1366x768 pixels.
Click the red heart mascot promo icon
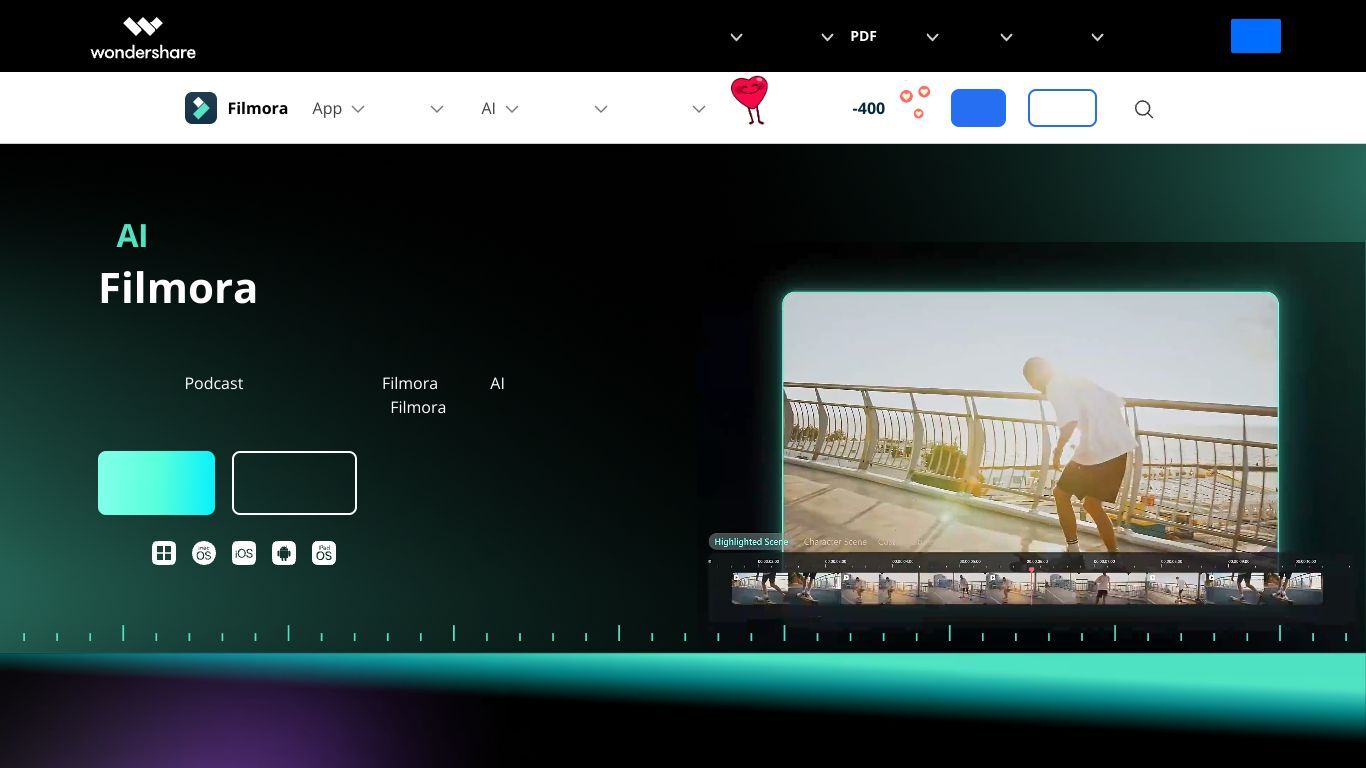tap(750, 100)
